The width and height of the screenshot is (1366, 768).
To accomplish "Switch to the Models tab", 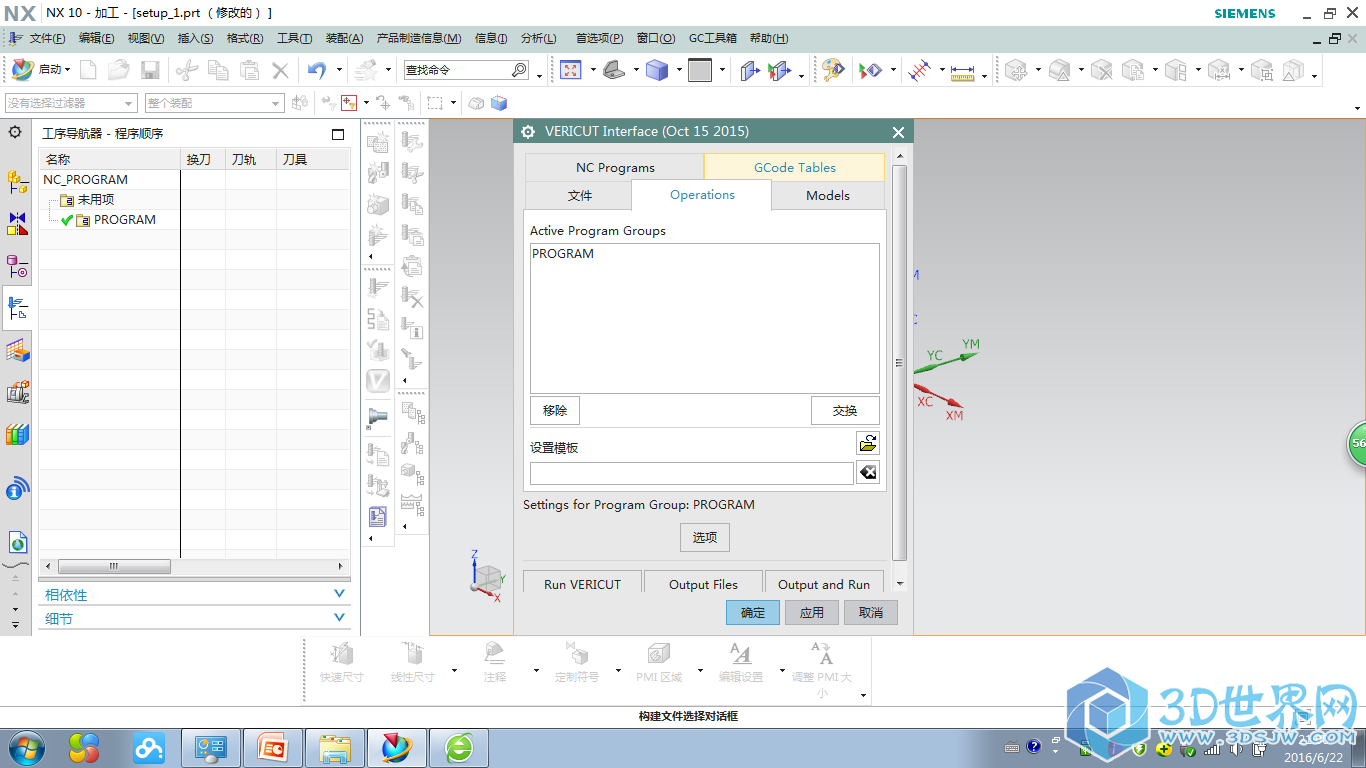I will point(828,196).
